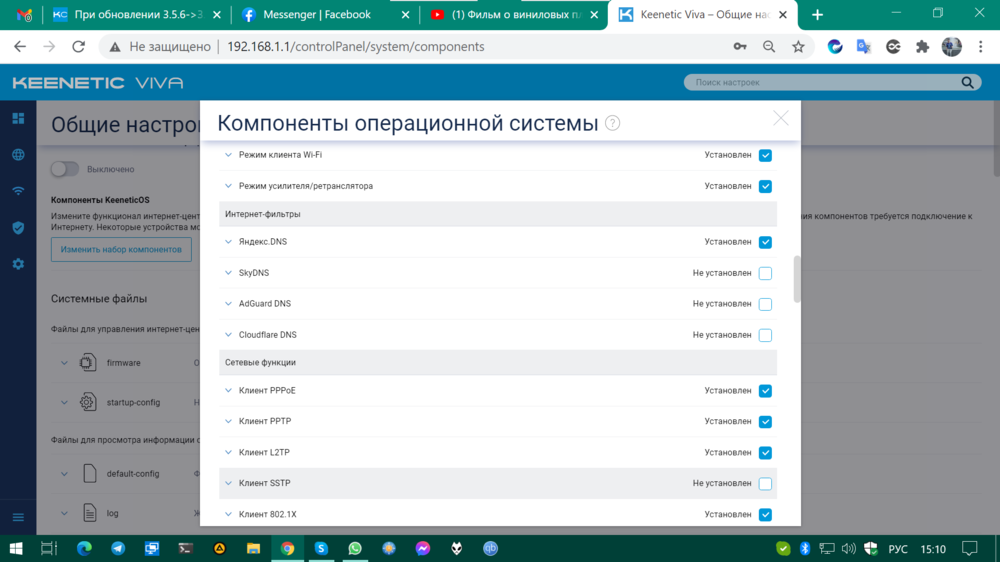Check the AdGuard DNS checkbox

(765, 304)
